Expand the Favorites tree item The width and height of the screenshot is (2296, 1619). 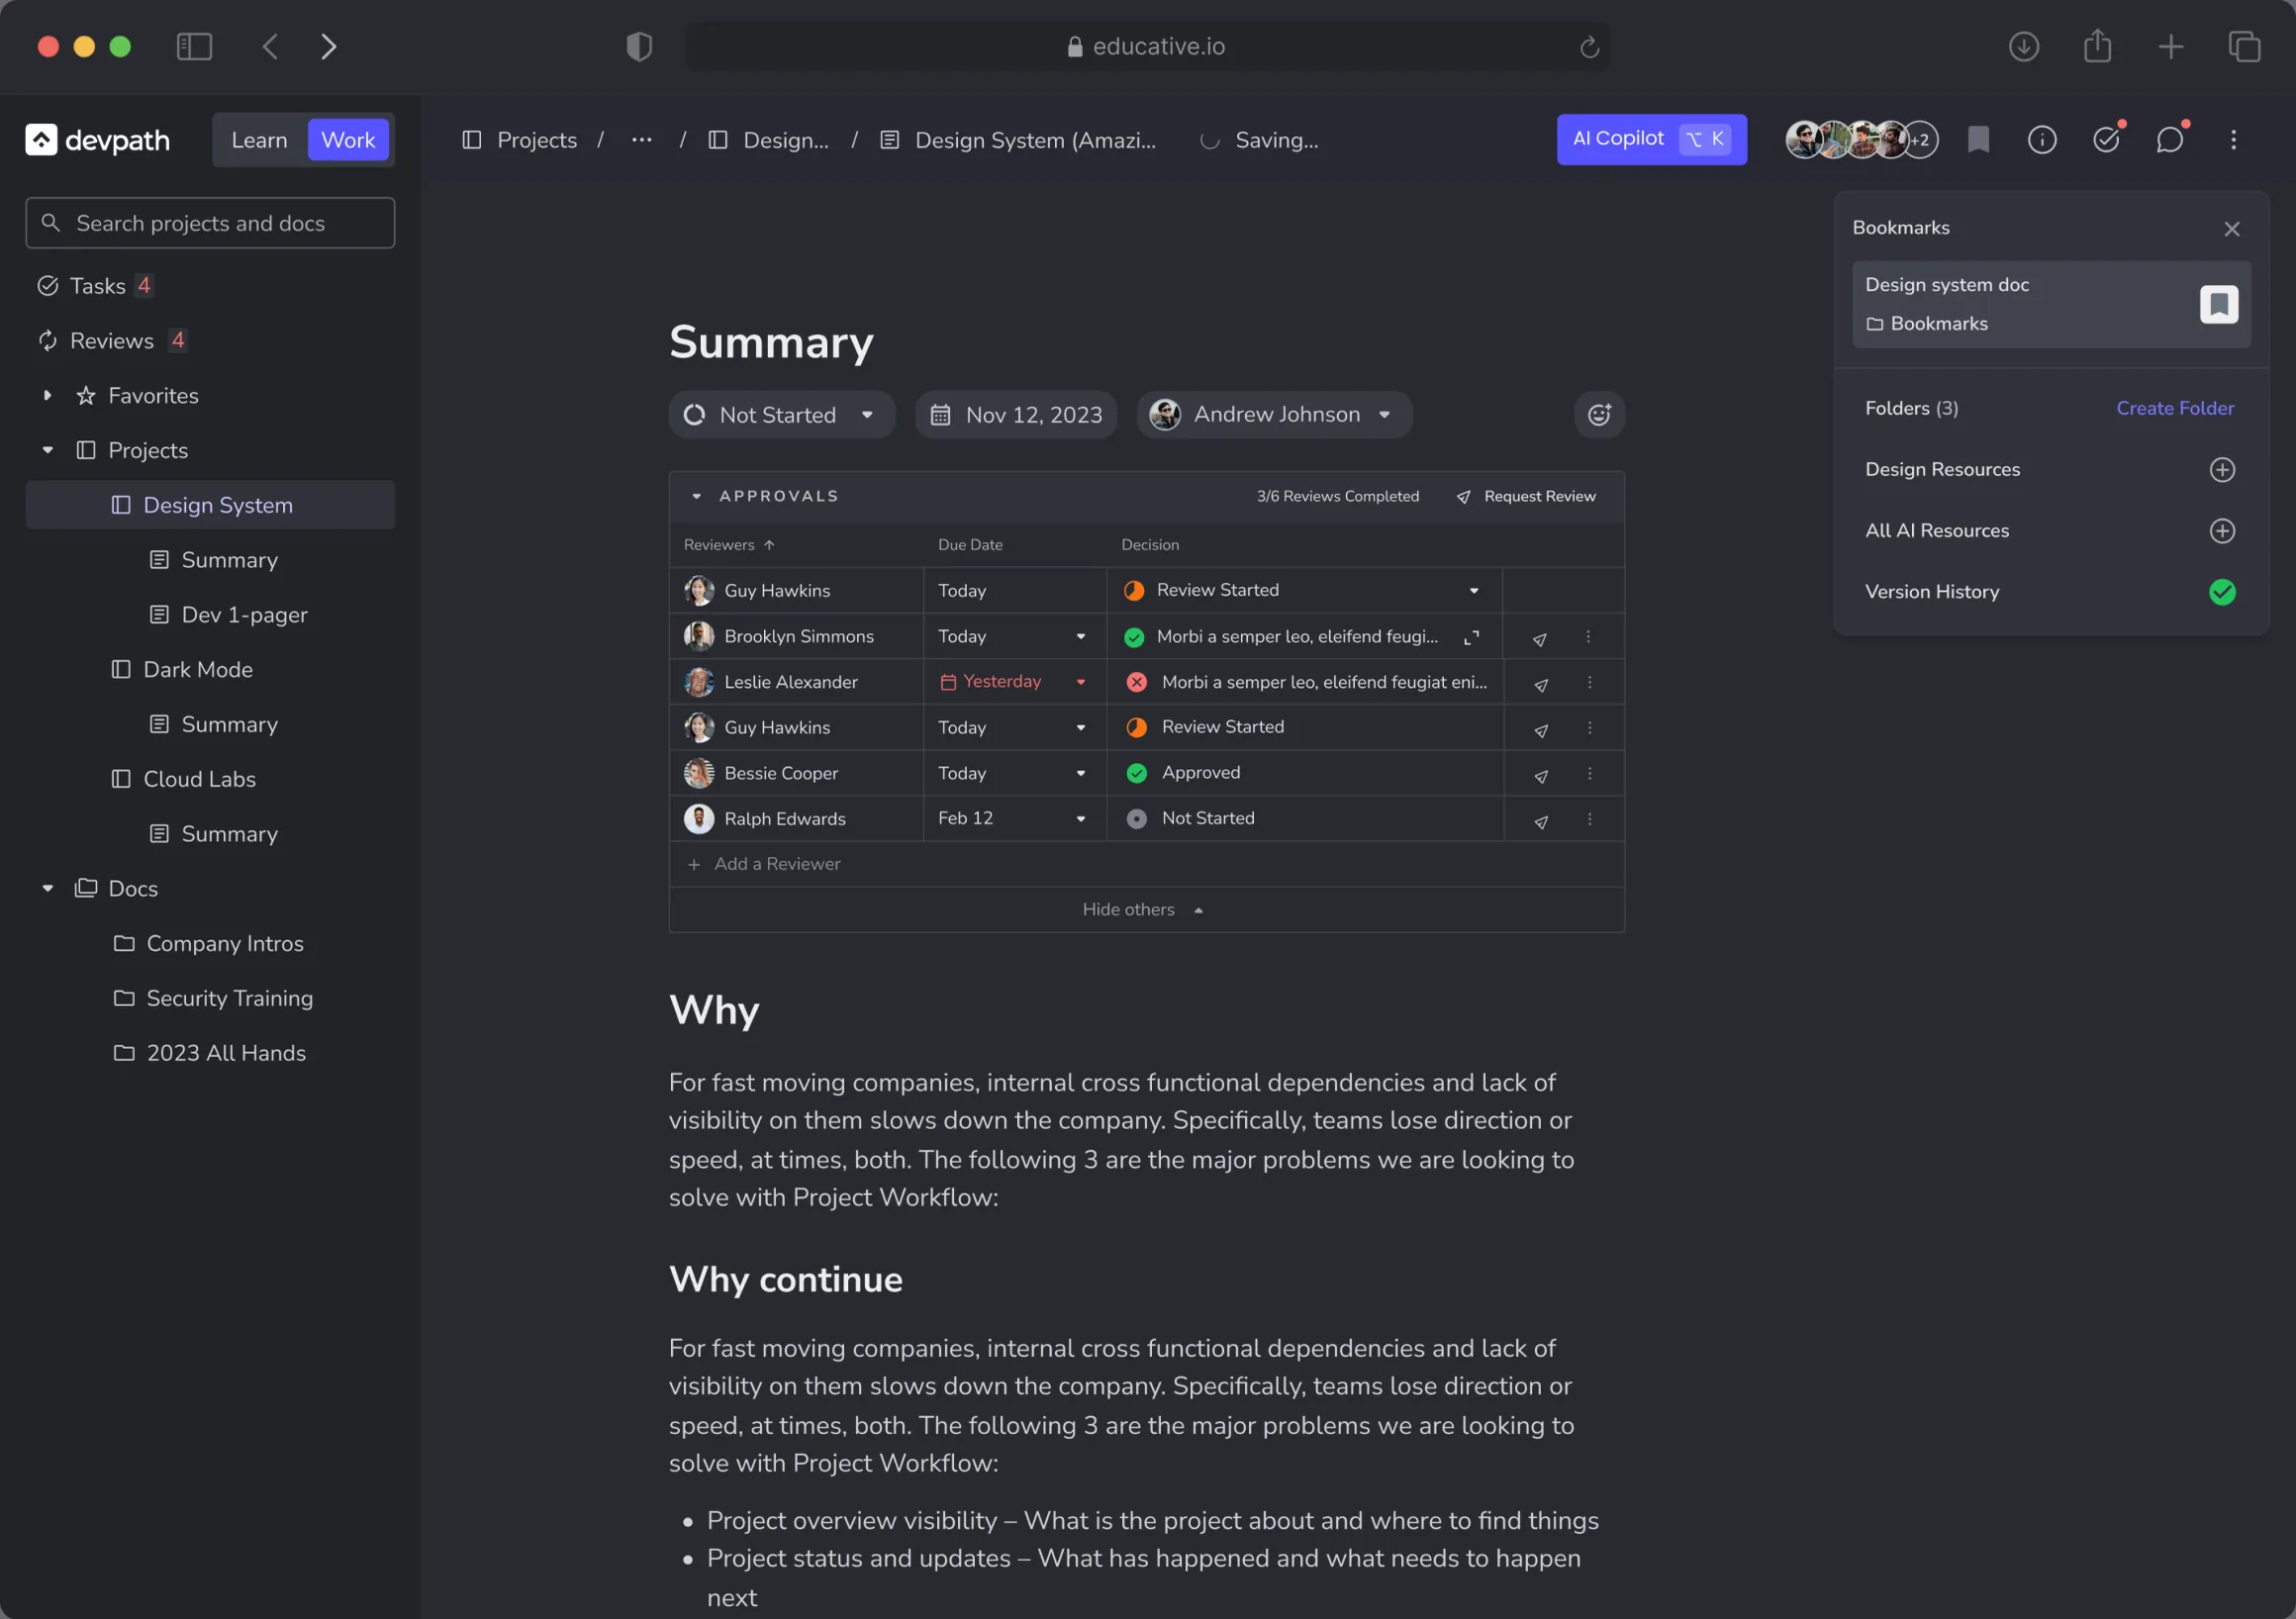tap(47, 396)
